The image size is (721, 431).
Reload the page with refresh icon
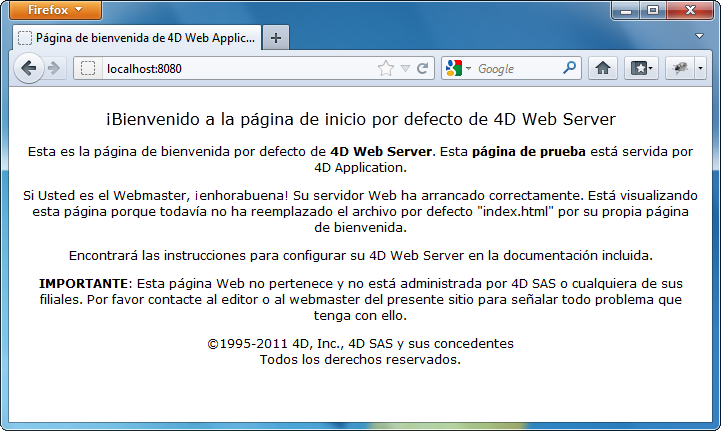pos(422,69)
